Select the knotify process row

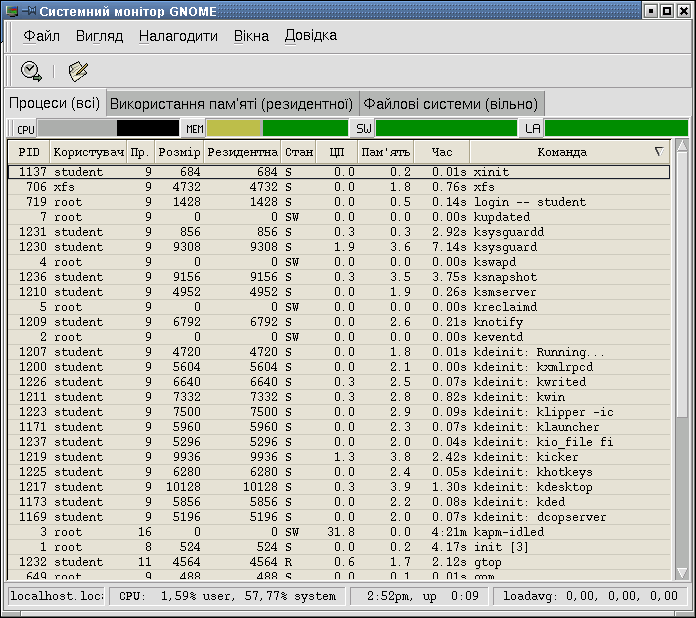(x=339, y=322)
